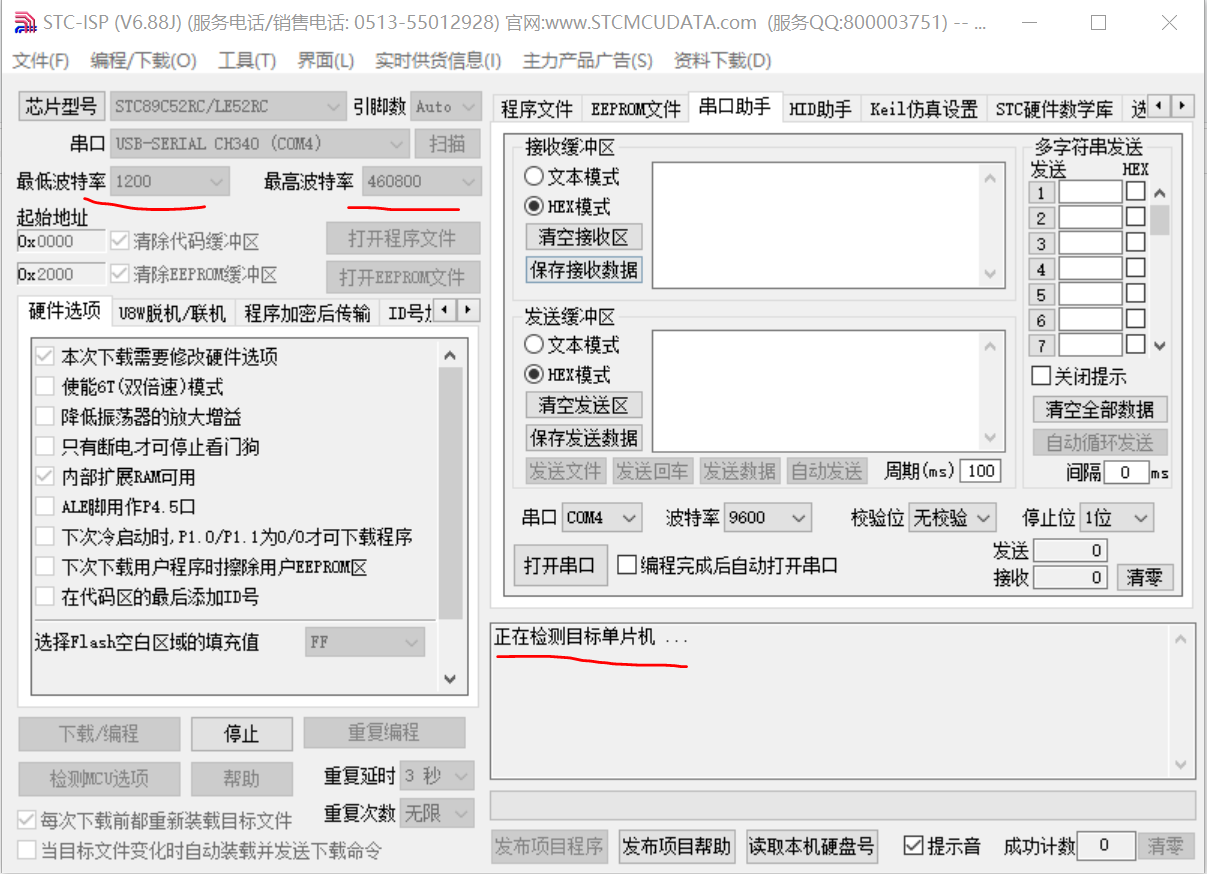Check HEX box for multi-string row 2

click(x=1135, y=217)
